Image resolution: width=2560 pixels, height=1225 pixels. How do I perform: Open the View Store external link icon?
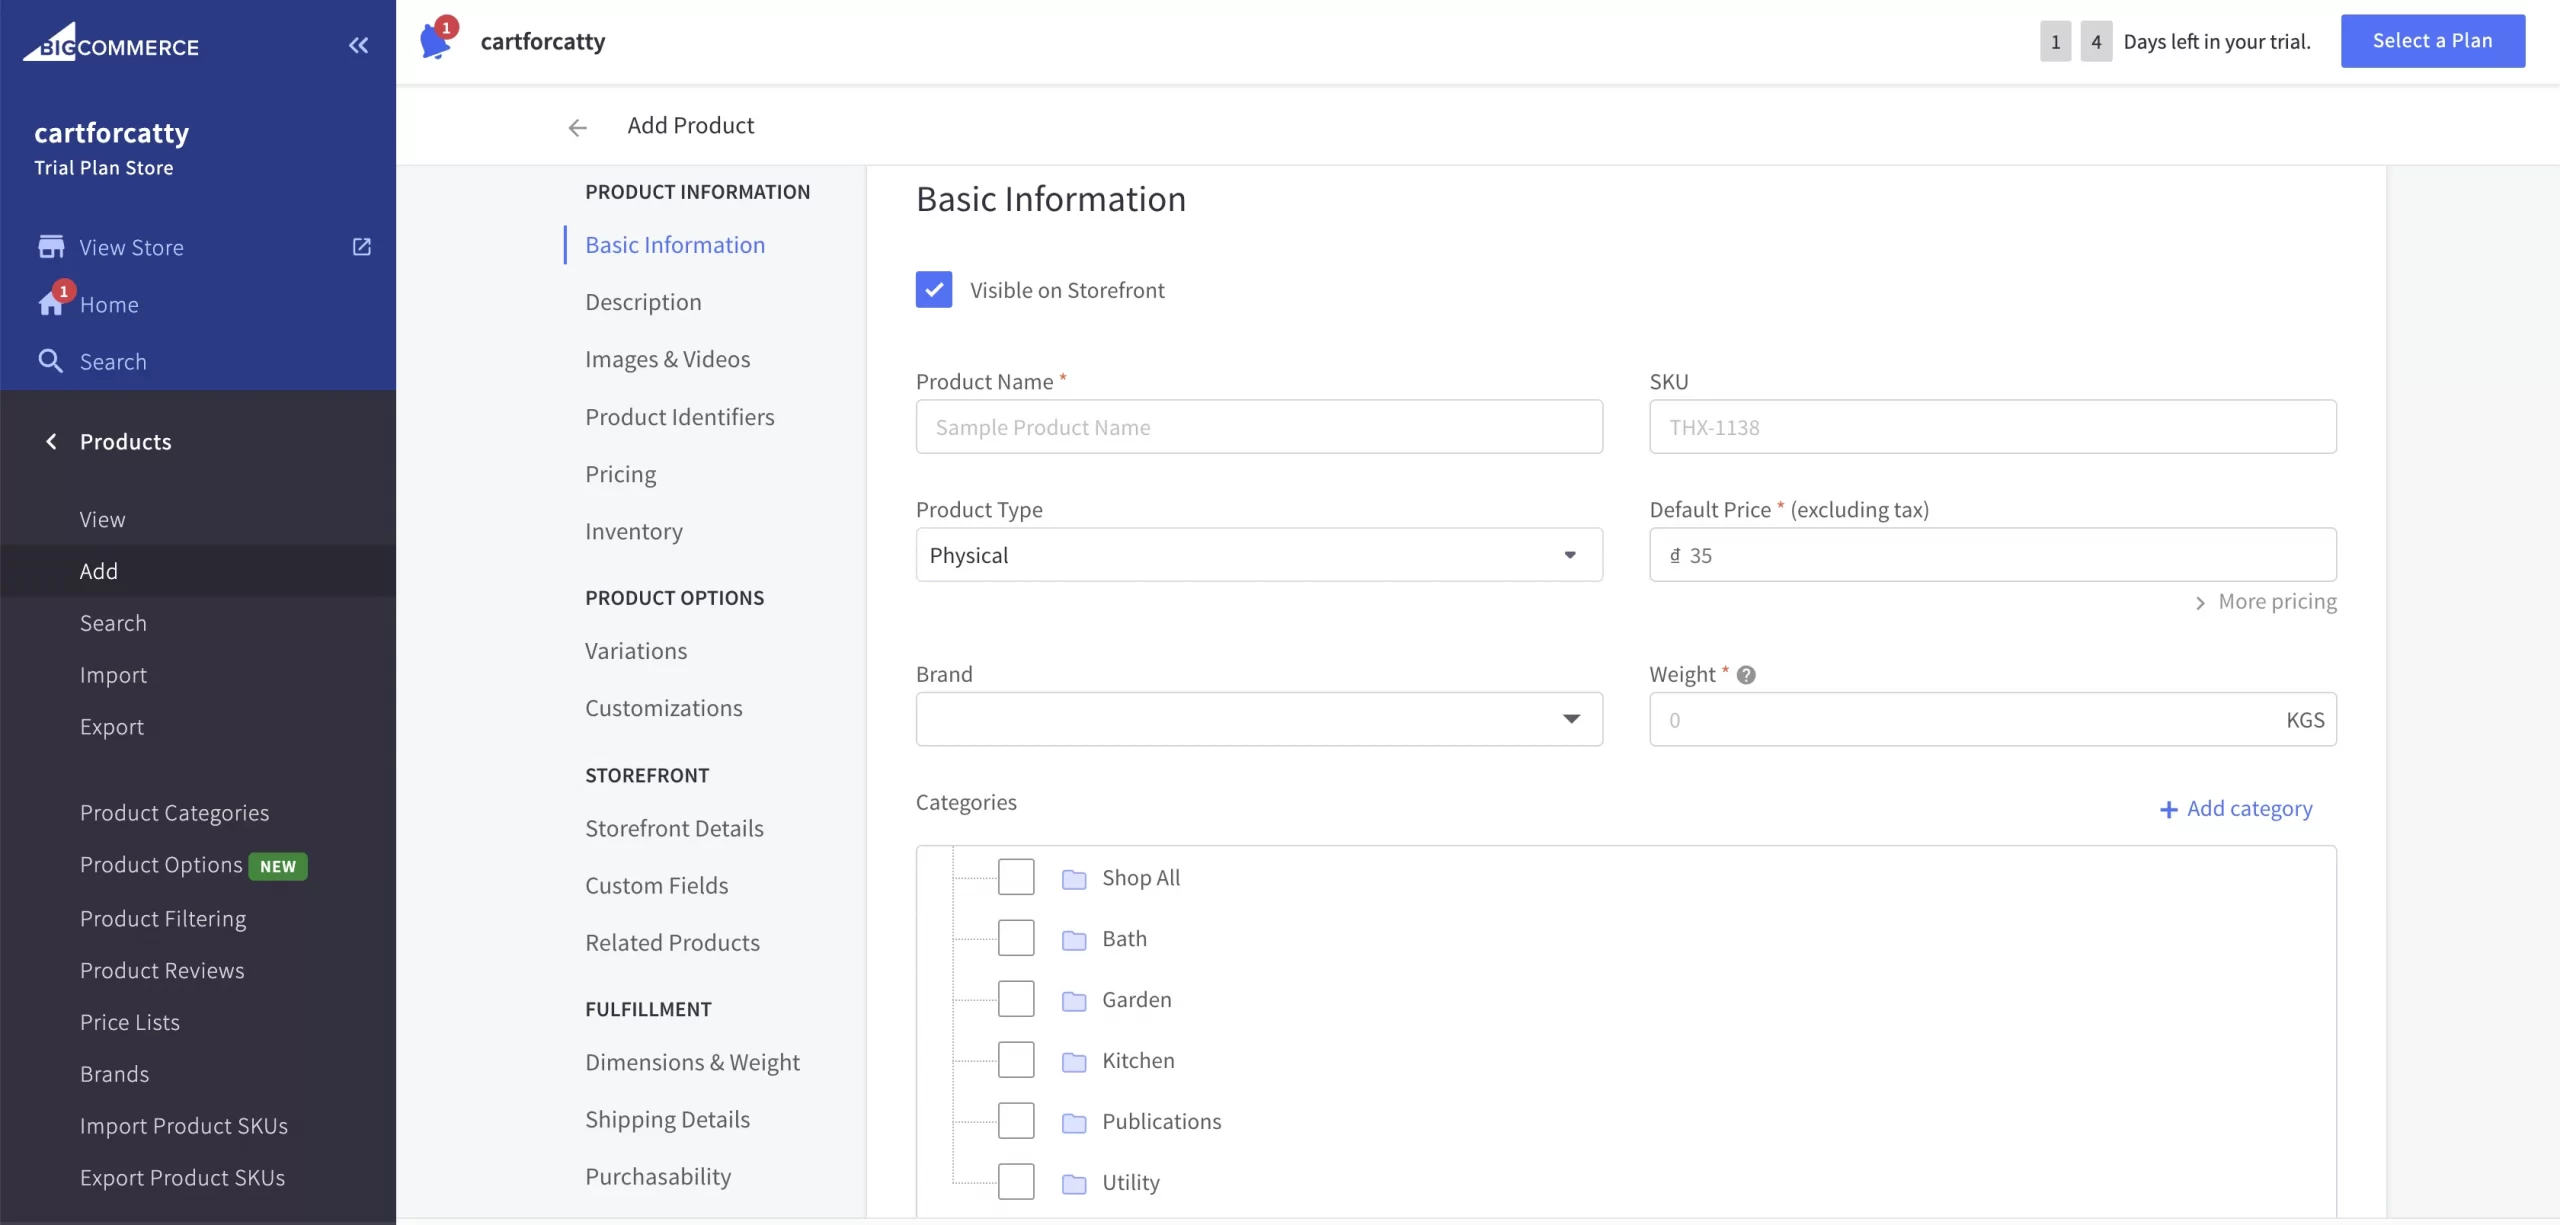(362, 247)
